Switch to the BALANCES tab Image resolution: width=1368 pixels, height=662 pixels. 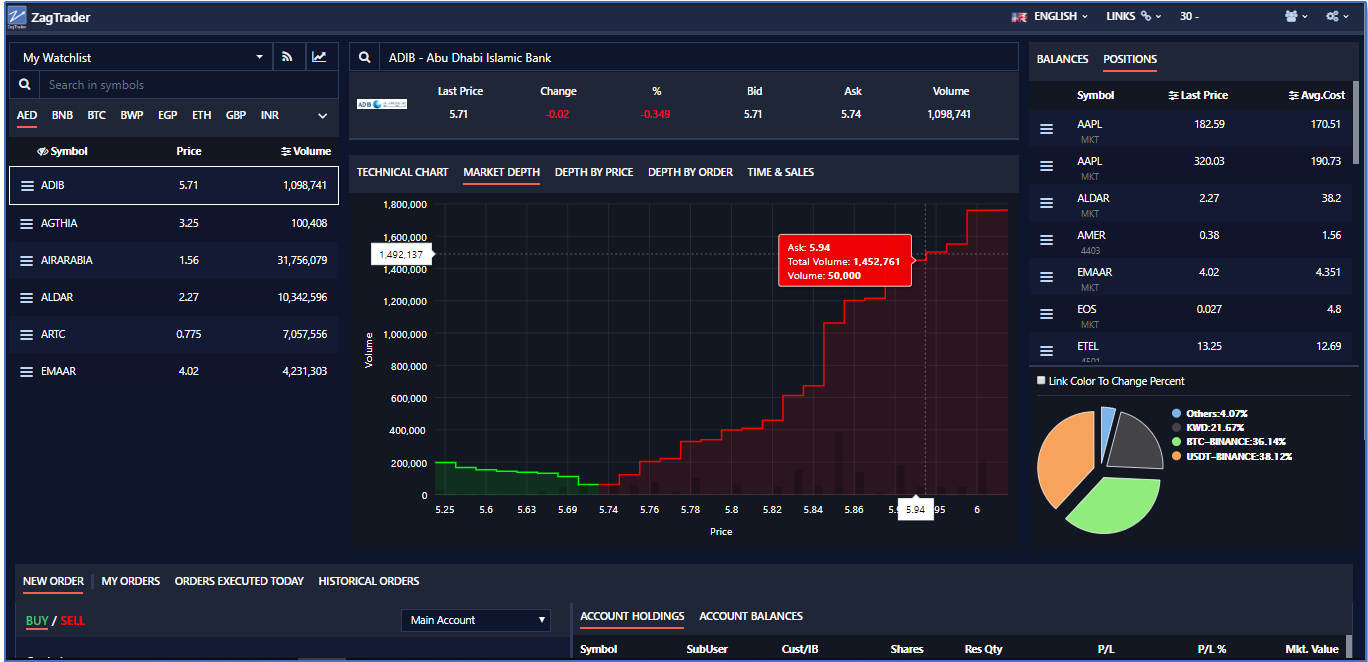(1062, 59)
